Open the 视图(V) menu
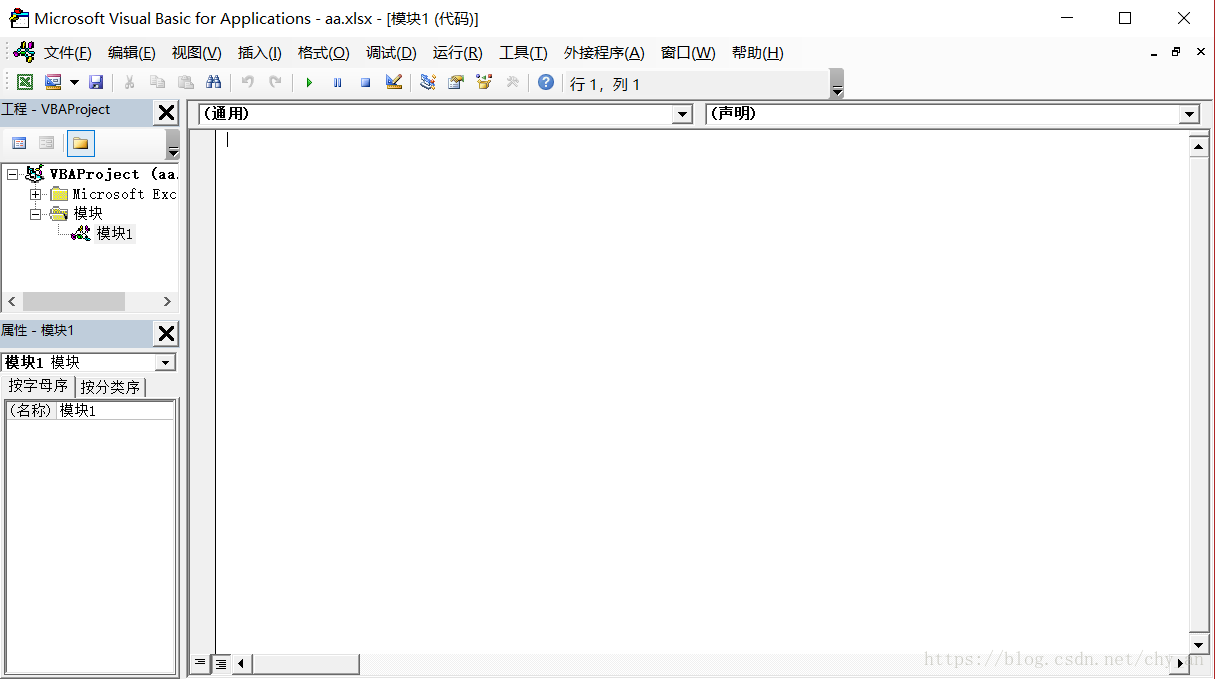This screenshot has width=1215, height=679. [x=196, y=53]
